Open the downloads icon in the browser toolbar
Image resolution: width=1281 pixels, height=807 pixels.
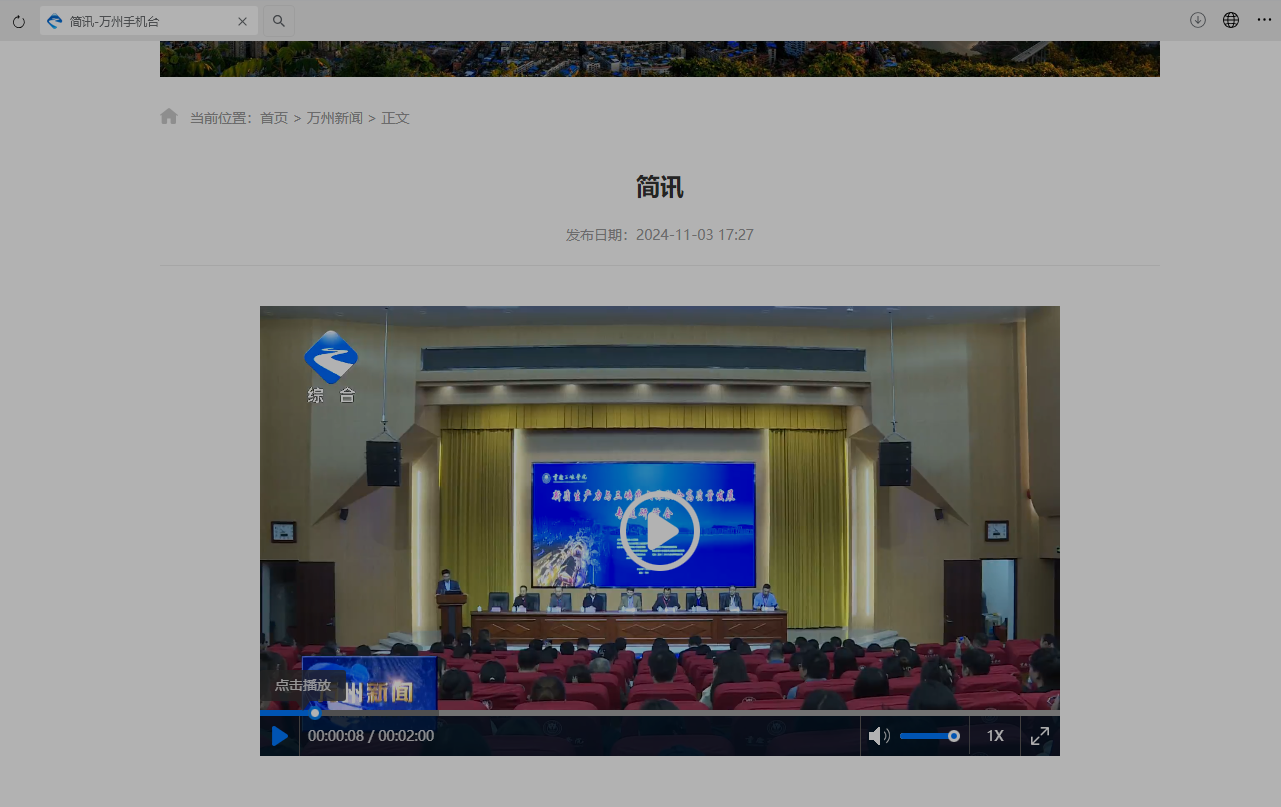tap(1197, 21)
